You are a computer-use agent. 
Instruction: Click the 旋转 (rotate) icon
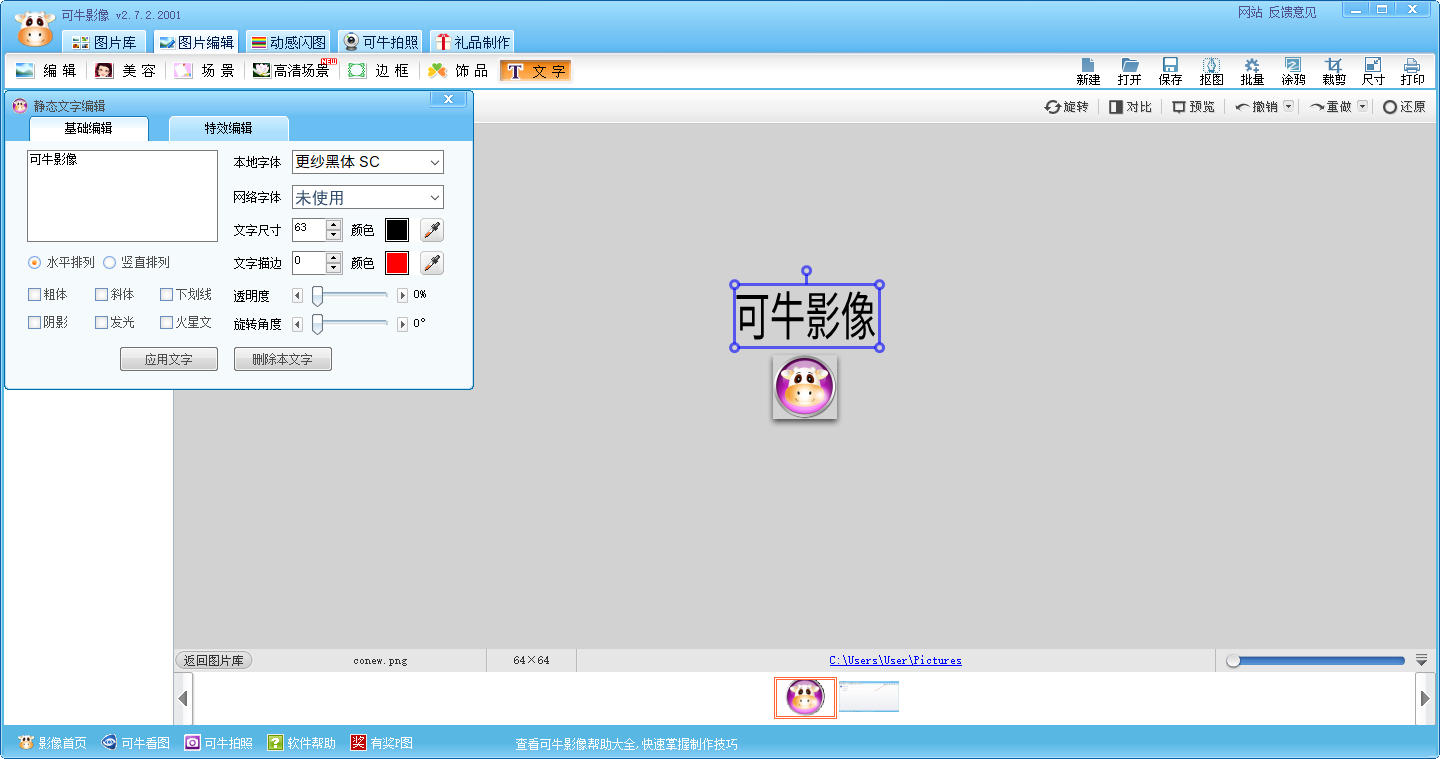pyautogui.click(x=1067, y=106)
